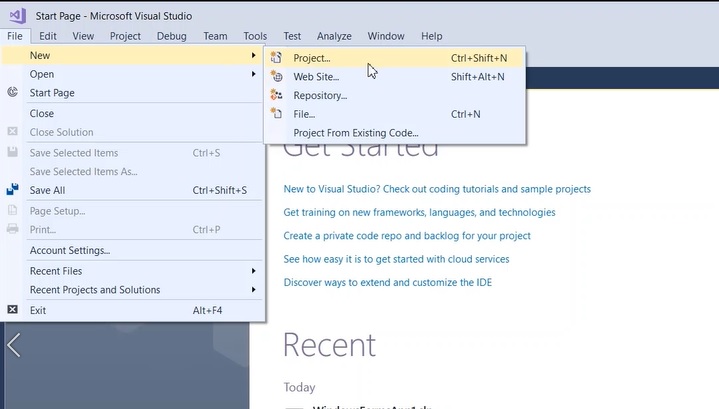
Task: Click the Start Page icon in File menu
Action: point(12,92)
